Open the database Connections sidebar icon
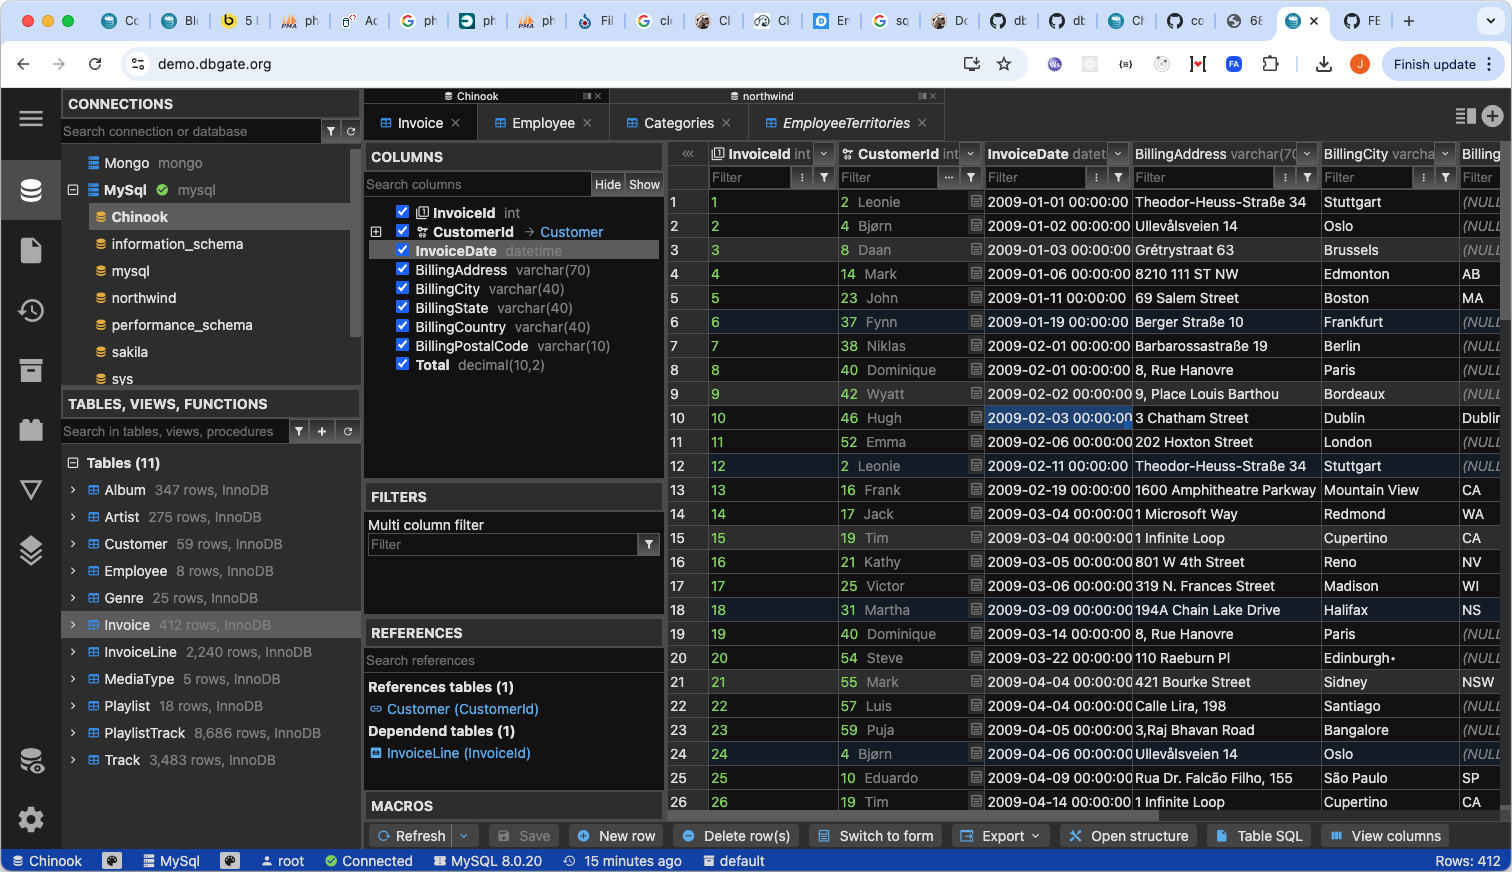The width and height of the screenshot is (1512, 872). [x=31, y=190]
